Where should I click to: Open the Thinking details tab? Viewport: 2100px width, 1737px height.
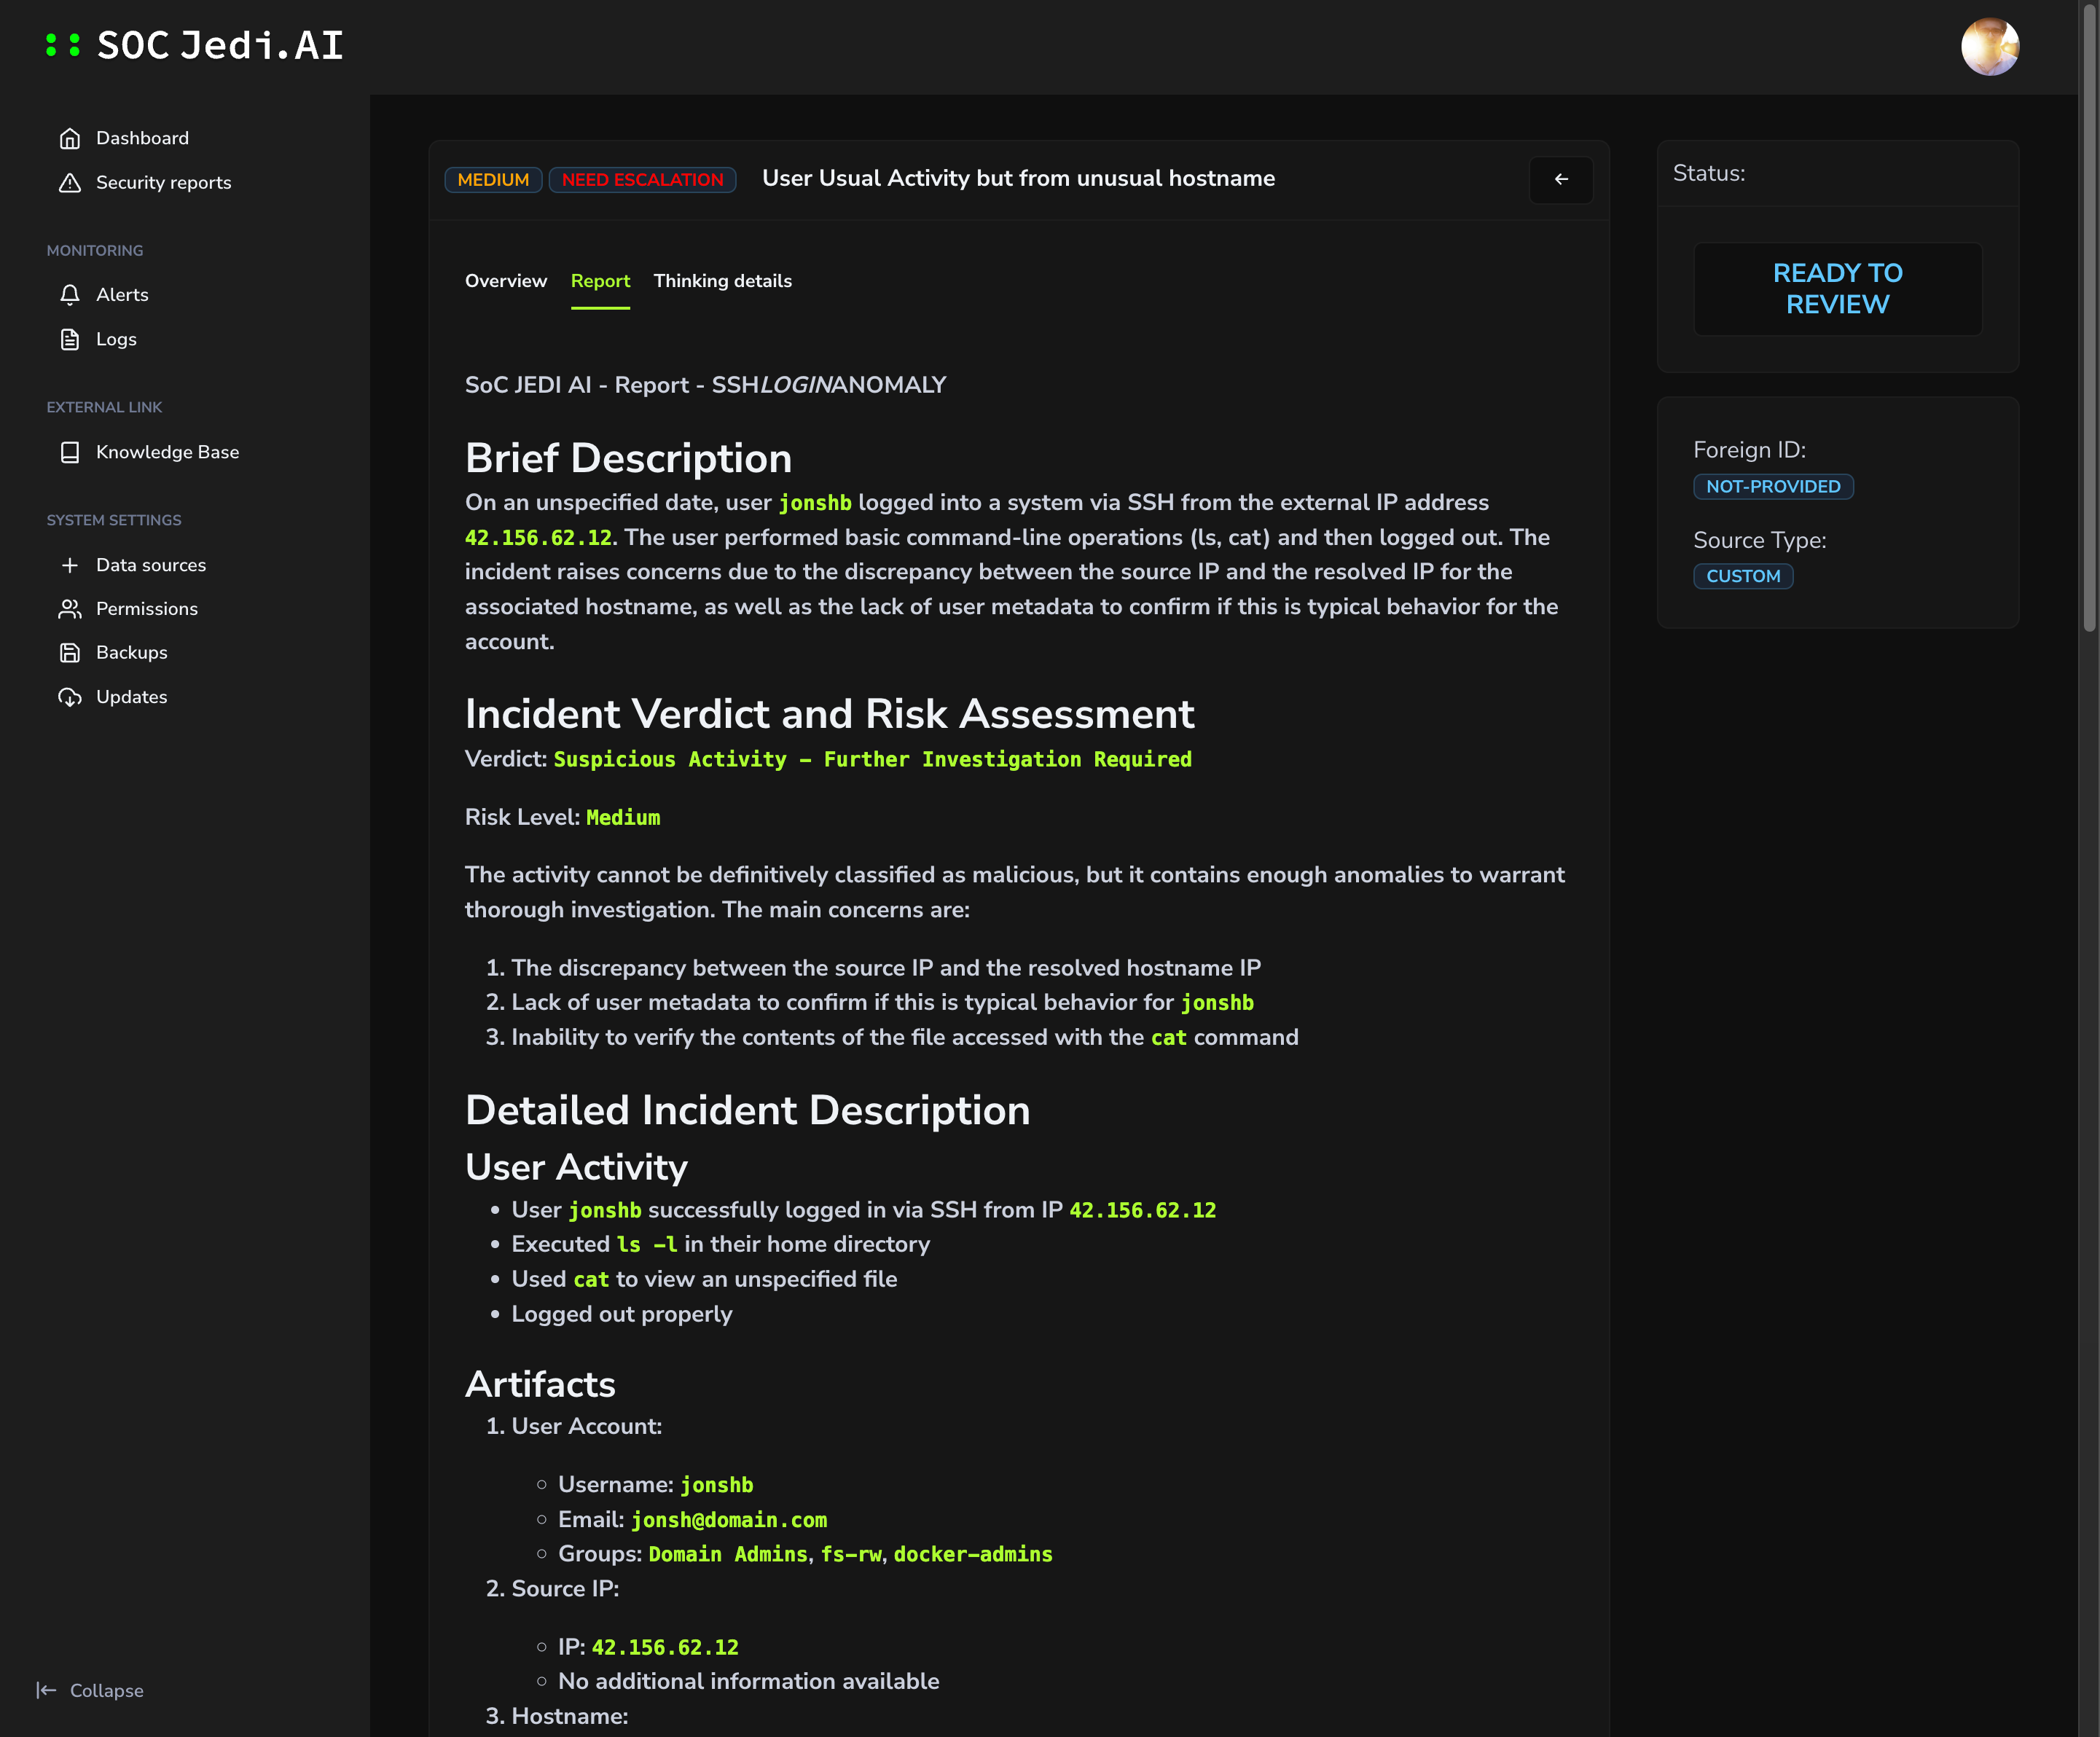[x=722, y=281]
